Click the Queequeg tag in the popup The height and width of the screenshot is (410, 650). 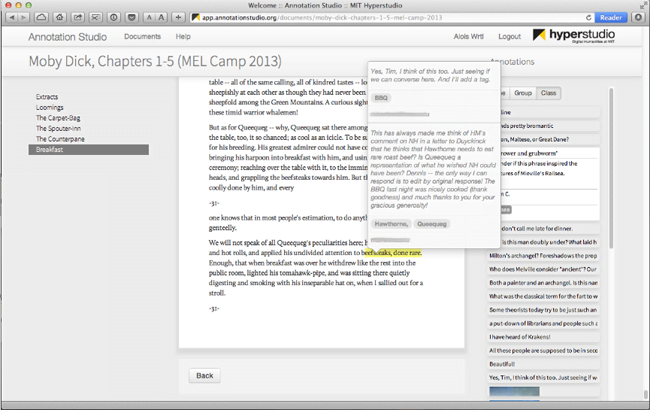432,224
